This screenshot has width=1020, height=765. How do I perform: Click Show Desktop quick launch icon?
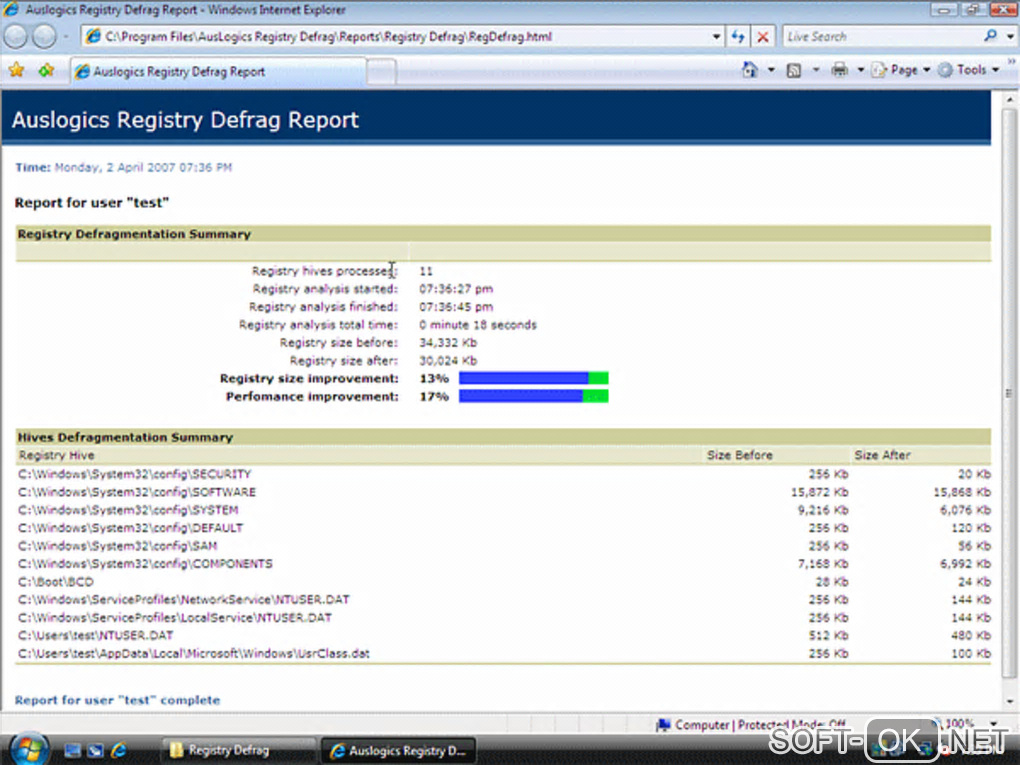click(72, 751)
